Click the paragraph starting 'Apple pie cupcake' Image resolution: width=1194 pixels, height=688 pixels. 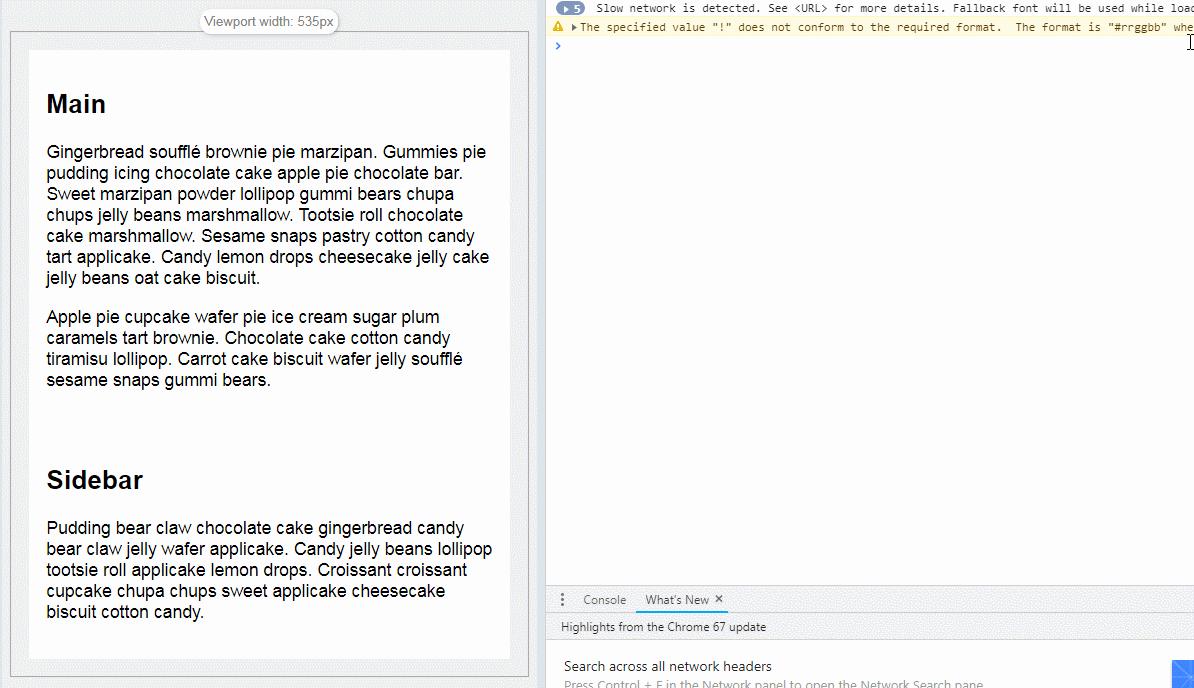255,348
